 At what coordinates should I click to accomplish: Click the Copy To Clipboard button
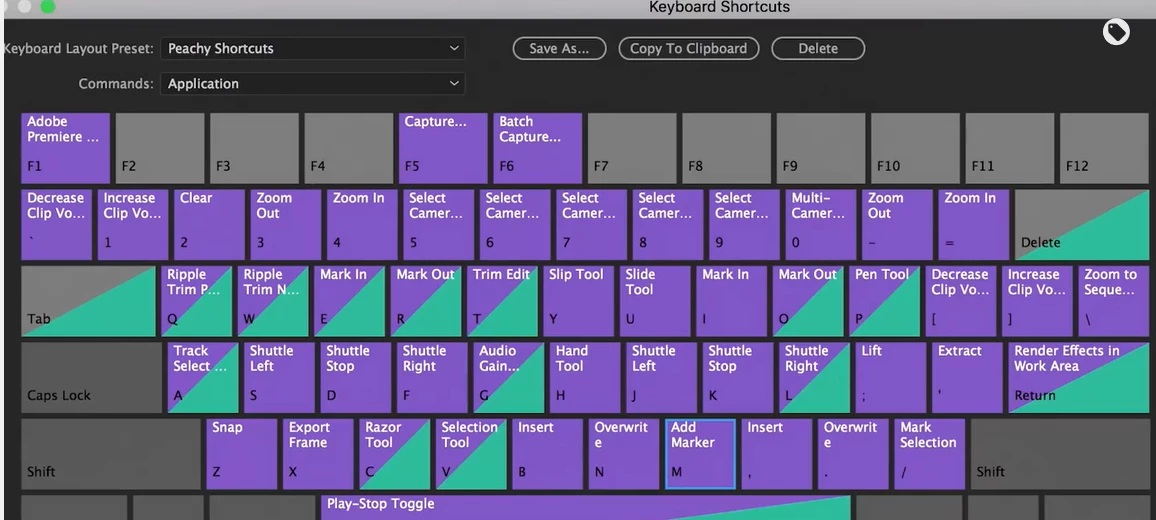click(x=689, y=49)
